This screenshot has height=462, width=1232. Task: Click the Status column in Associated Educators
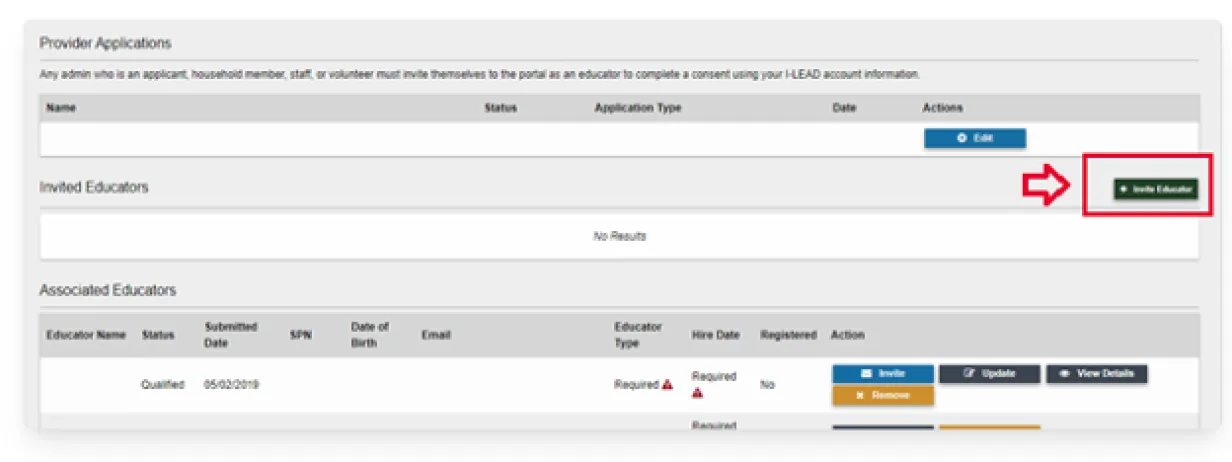click(x=158, y=335)
